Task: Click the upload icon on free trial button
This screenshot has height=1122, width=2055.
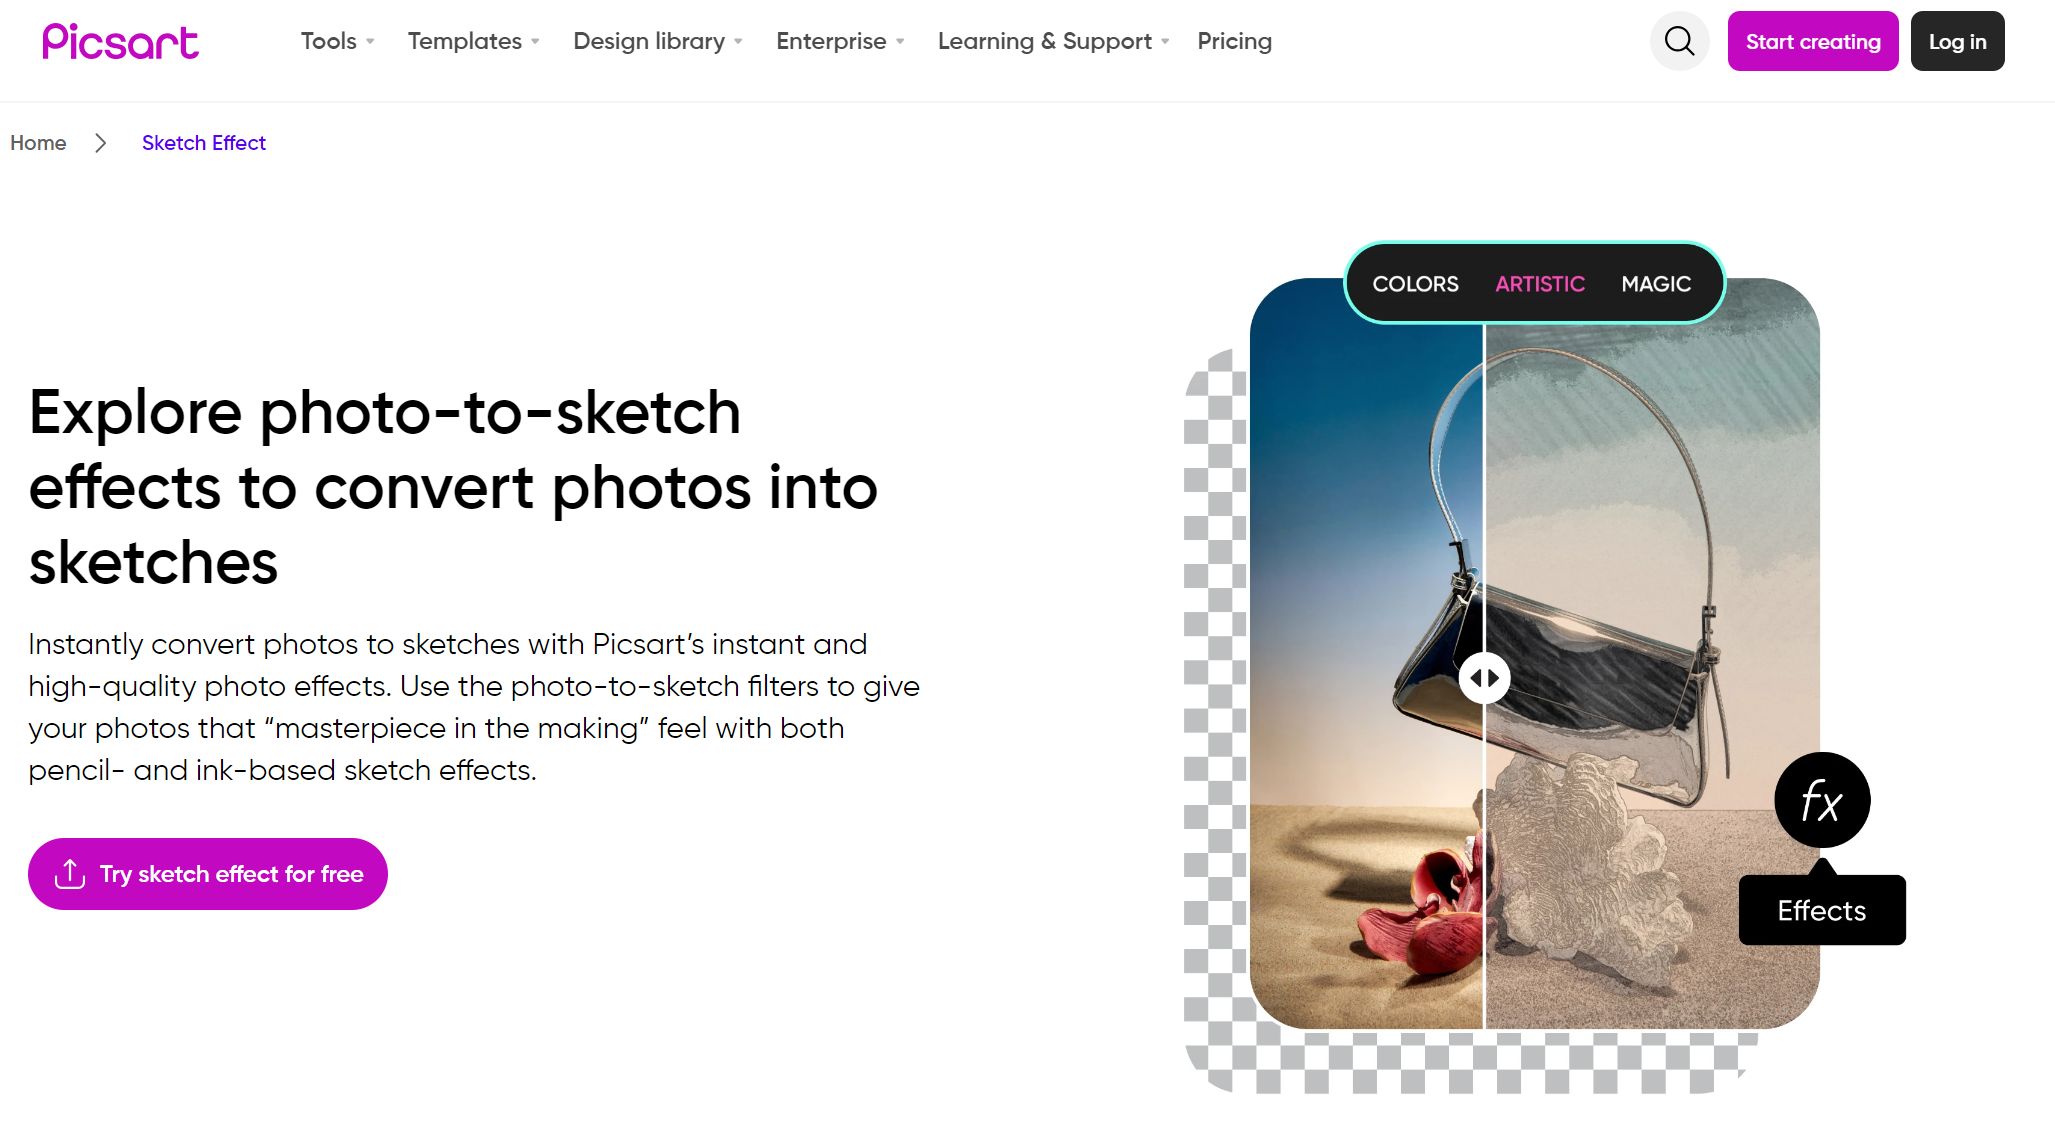Action: [70, 873]
